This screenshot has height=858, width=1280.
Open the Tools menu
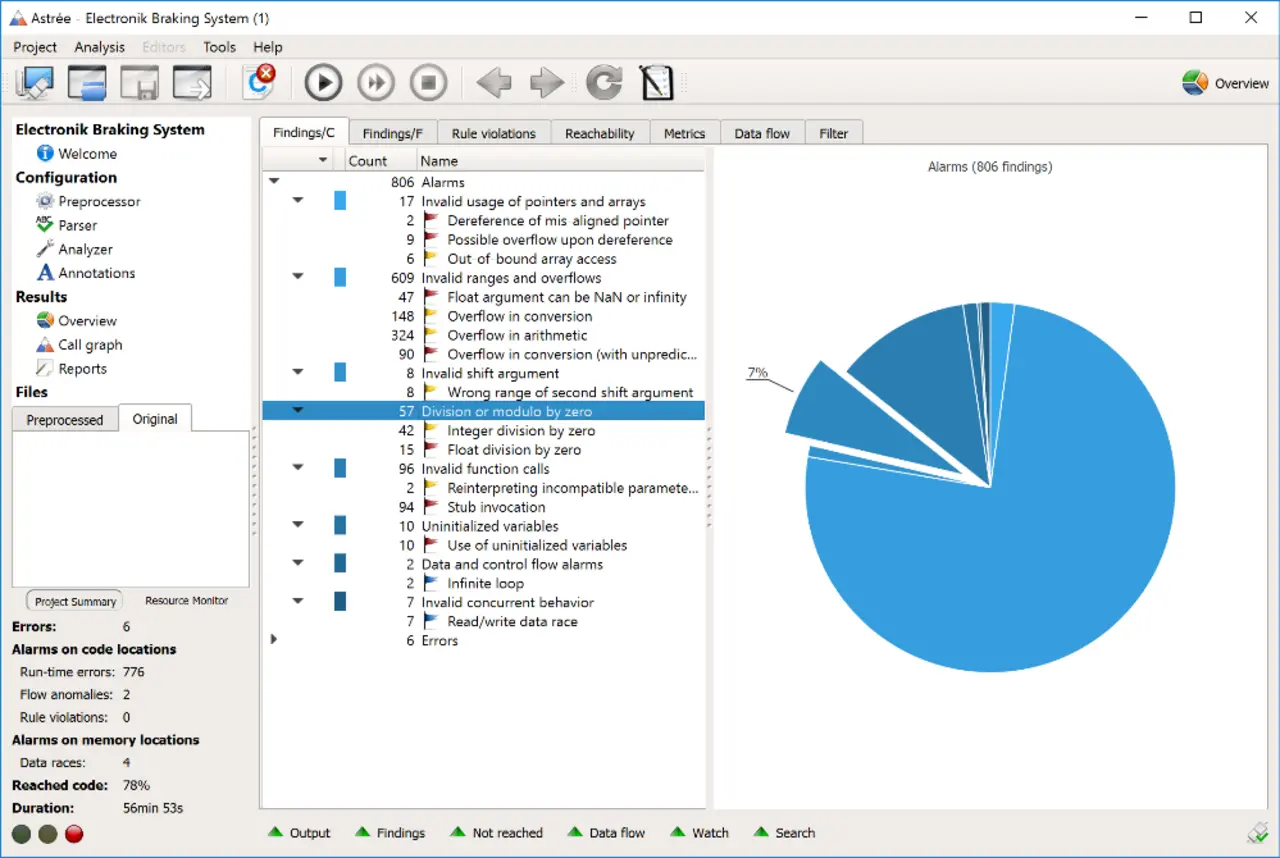point(220,47)
